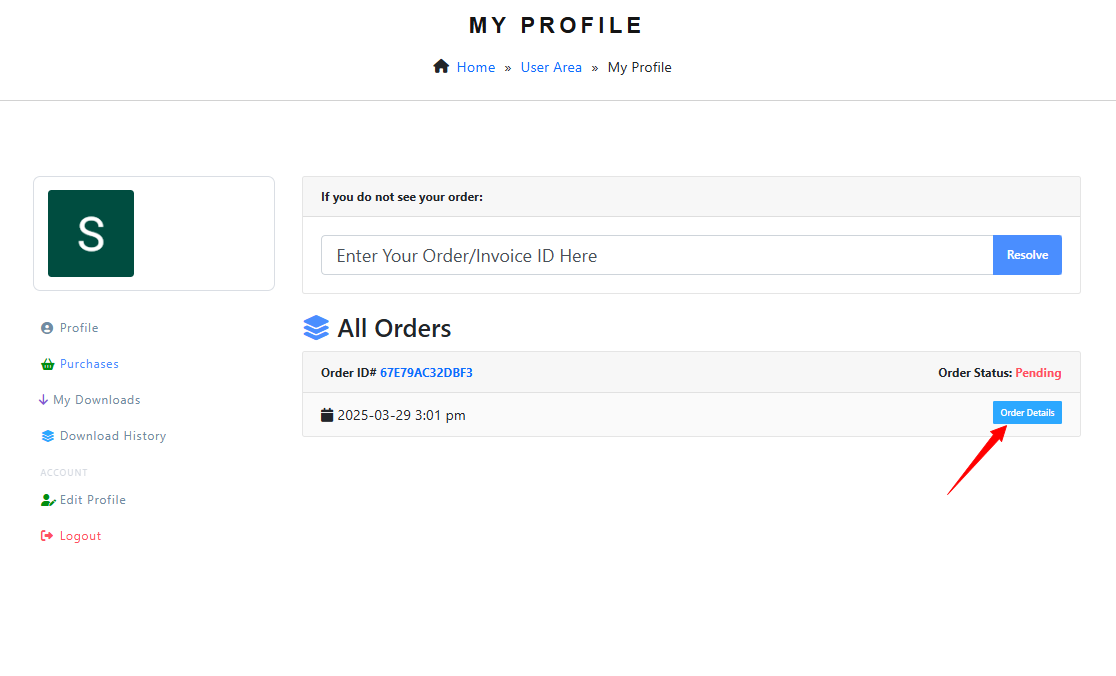Go to User Area breadcrumb link
Image resolution: width=1116 pixels, height=676 pixels.
point(551,67)
